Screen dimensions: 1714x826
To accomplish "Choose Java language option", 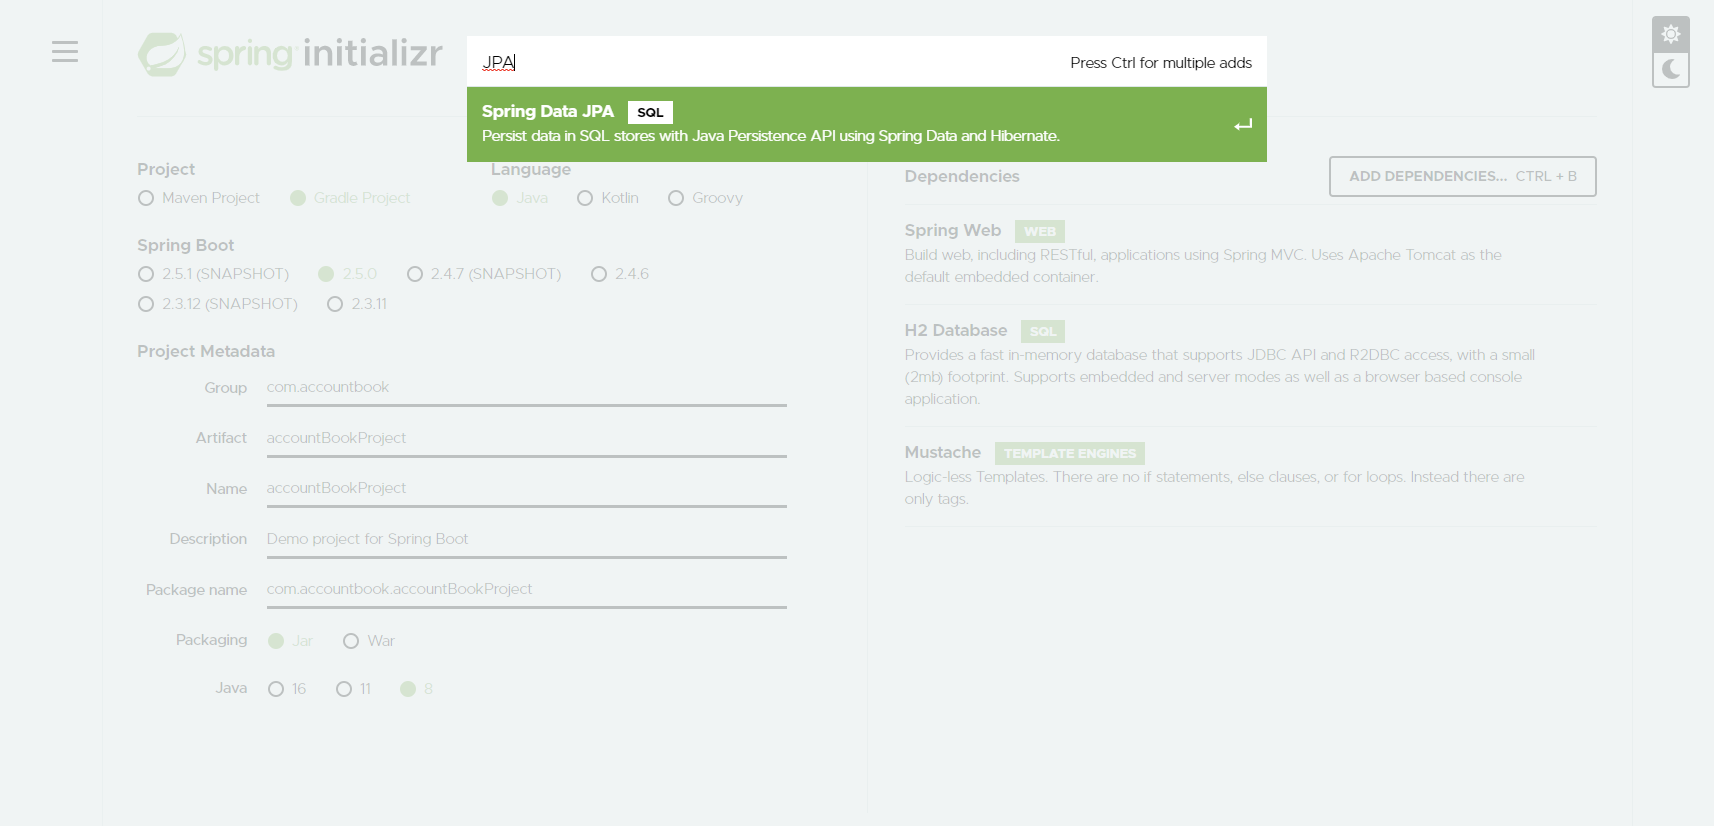I will pos(520,198).
